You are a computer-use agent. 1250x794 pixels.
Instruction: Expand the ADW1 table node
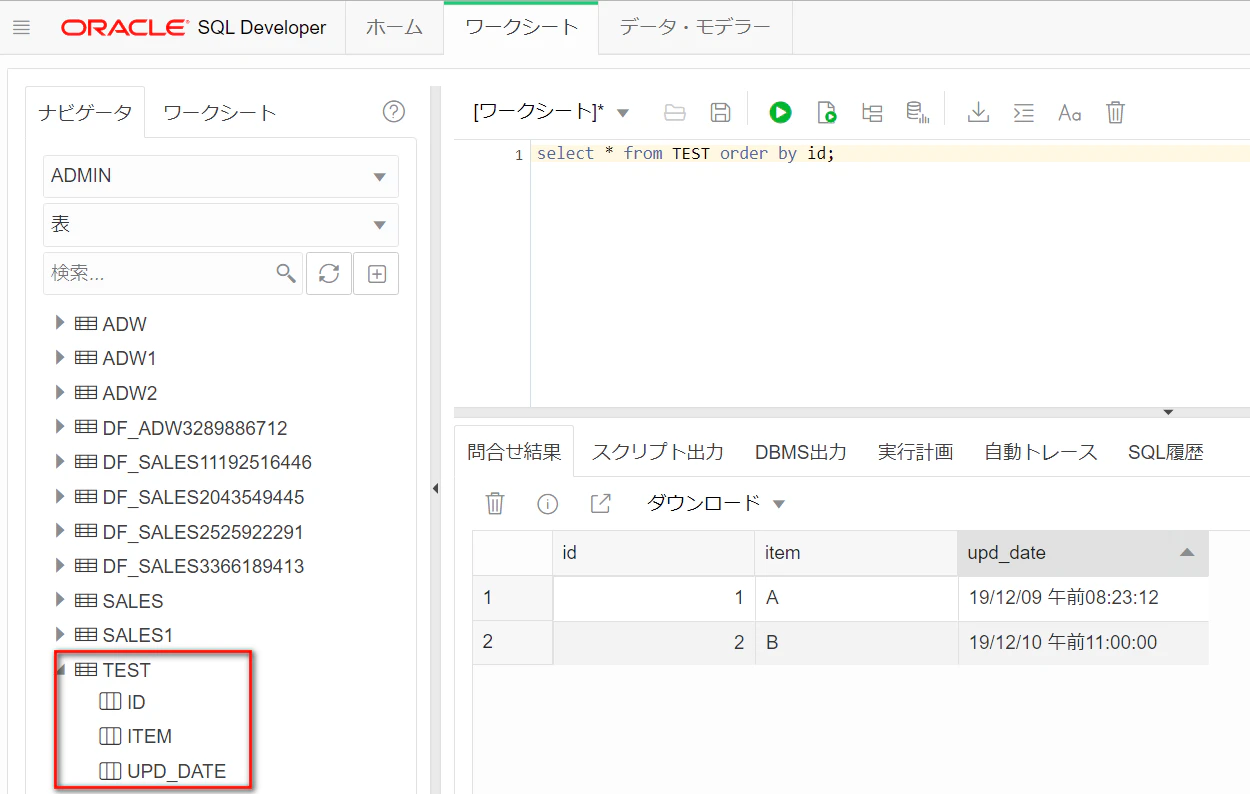pos(60,357)
